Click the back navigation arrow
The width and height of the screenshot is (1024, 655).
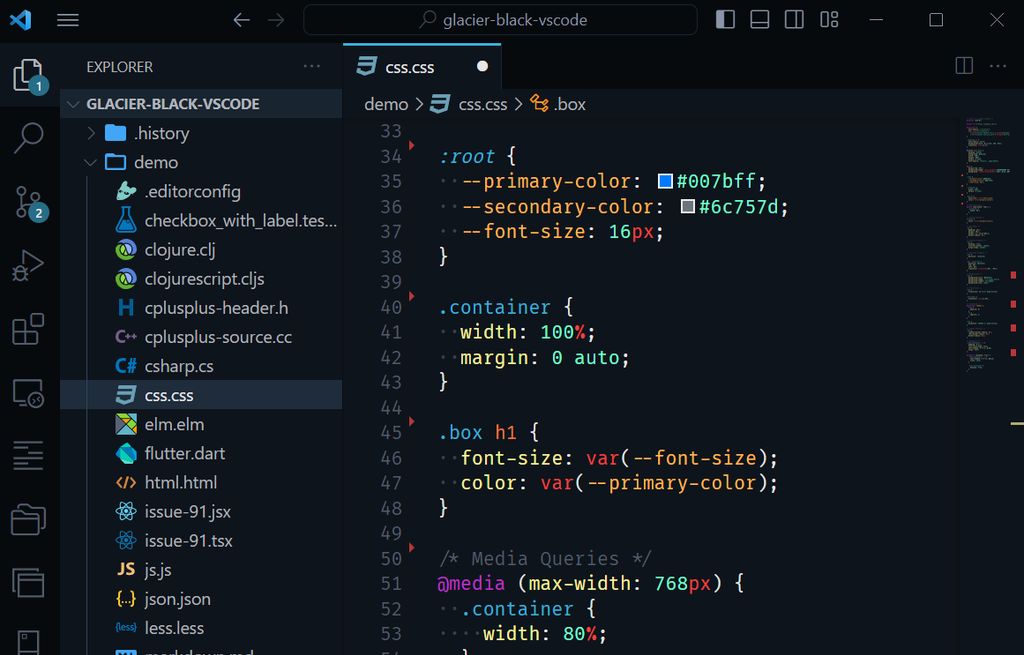tap(241, 20)
